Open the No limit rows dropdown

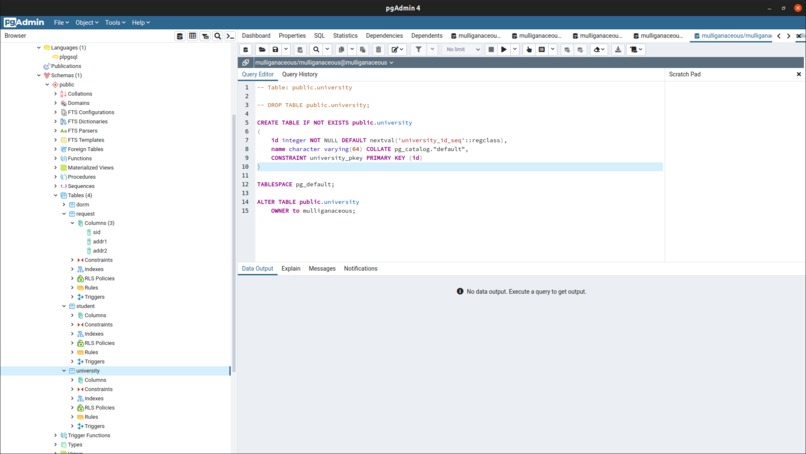(x=463, y=49)
